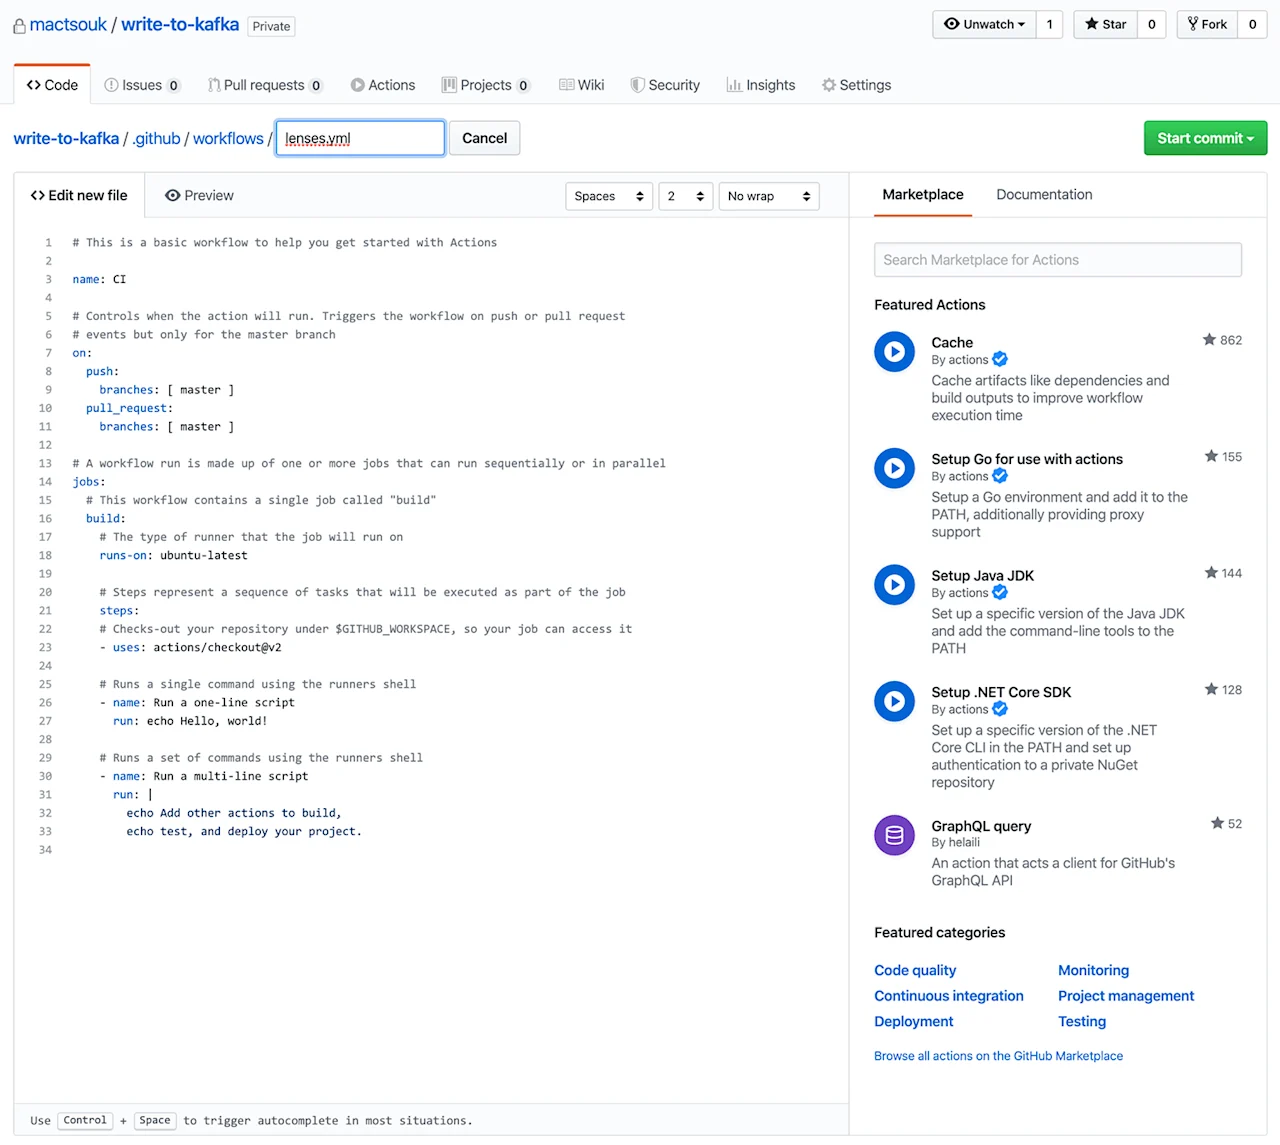Open the Documentation tab
Image resolution: width=1280 pixels, height=1145 pixels.
tap(1044, 194)
